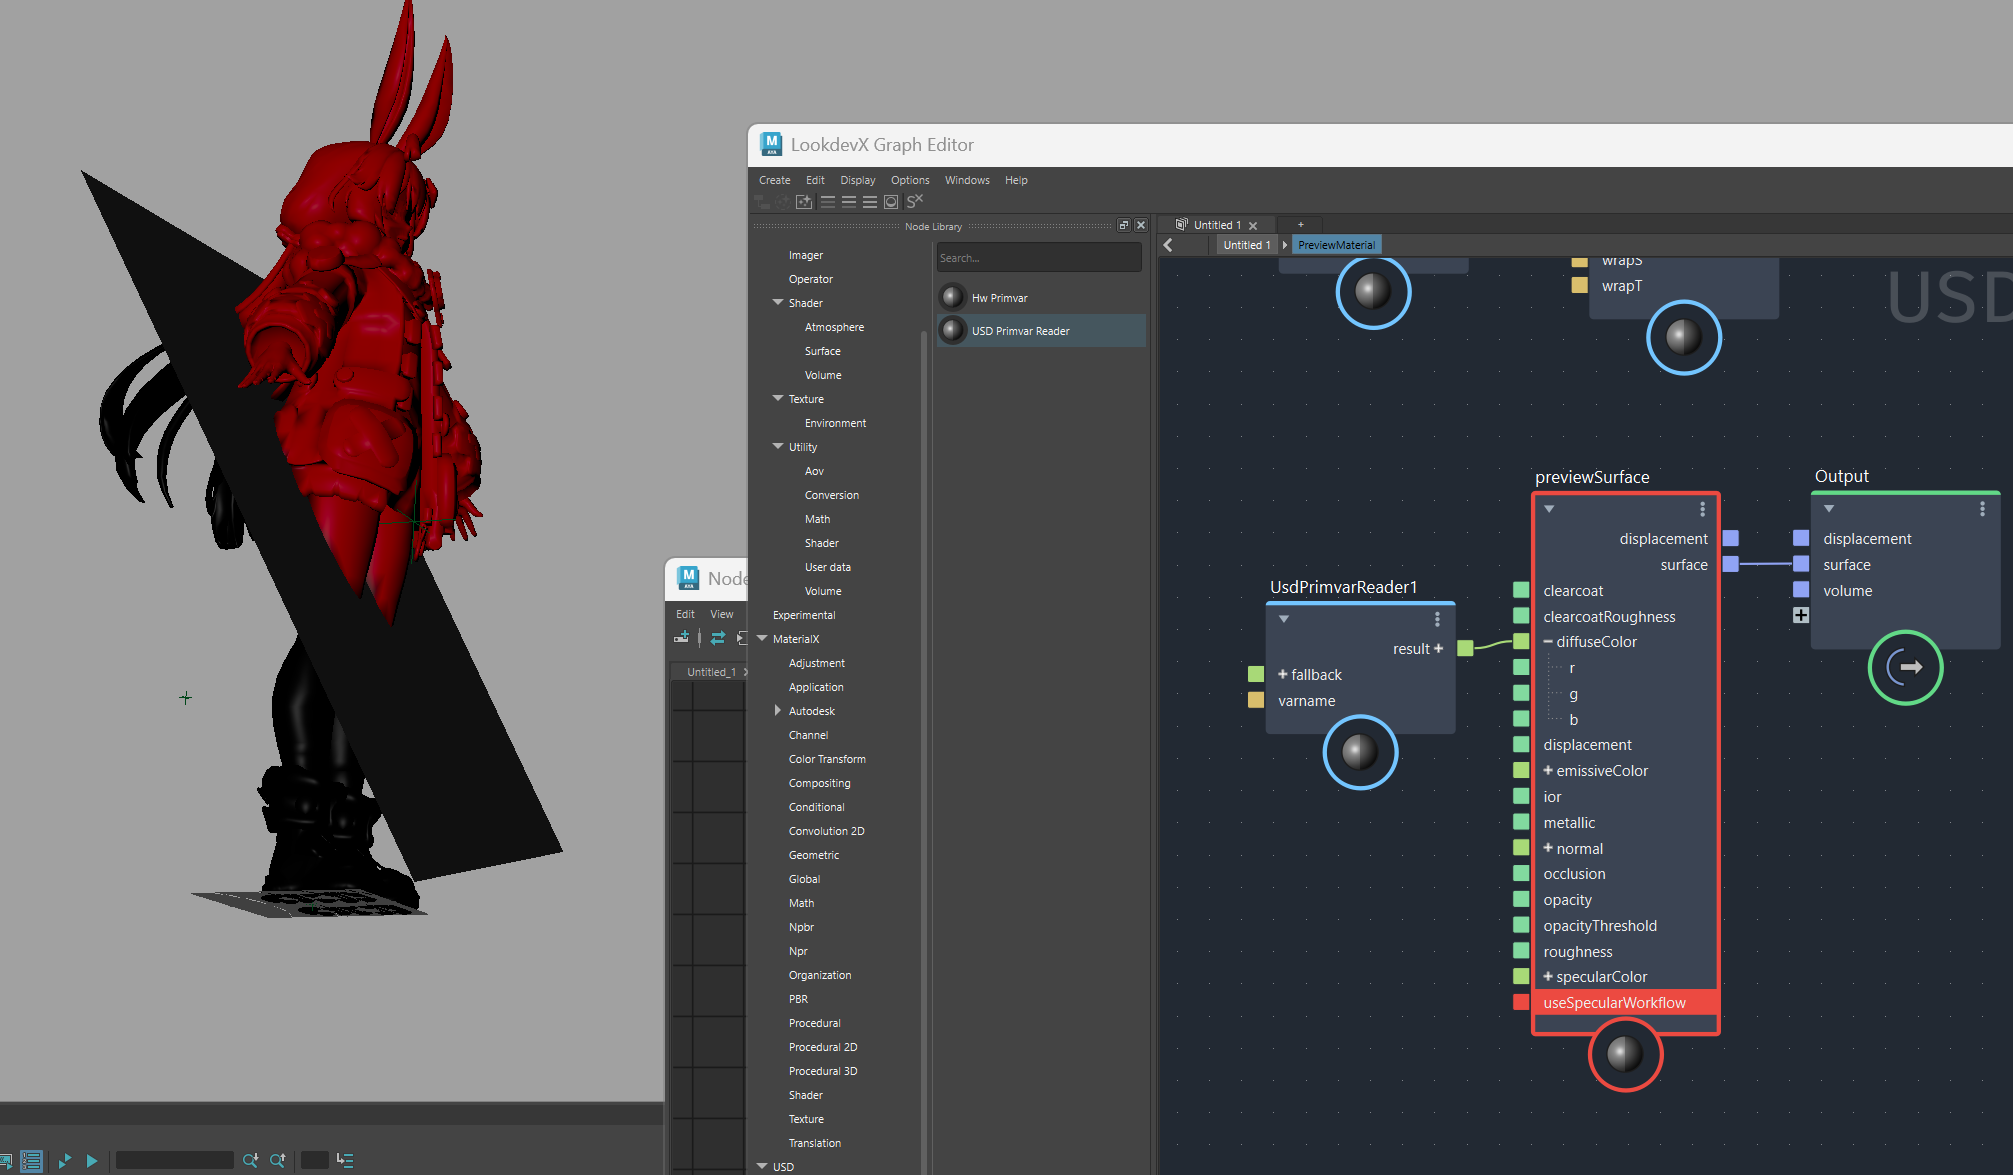This screenshot has height=1175, width=2013.
Task: Toggle line numbers in script editor
Action: (x=31, y=1160)
